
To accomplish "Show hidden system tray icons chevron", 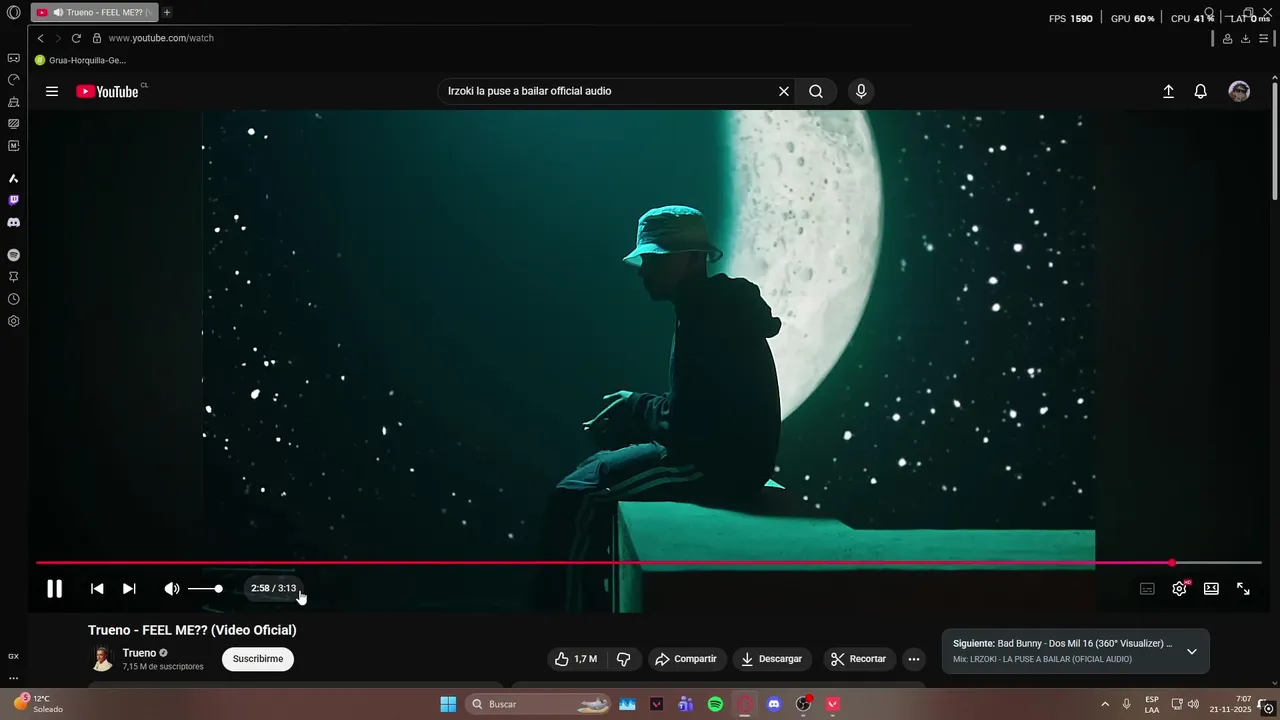I will pyautogui.click(x=1105, y=704).
